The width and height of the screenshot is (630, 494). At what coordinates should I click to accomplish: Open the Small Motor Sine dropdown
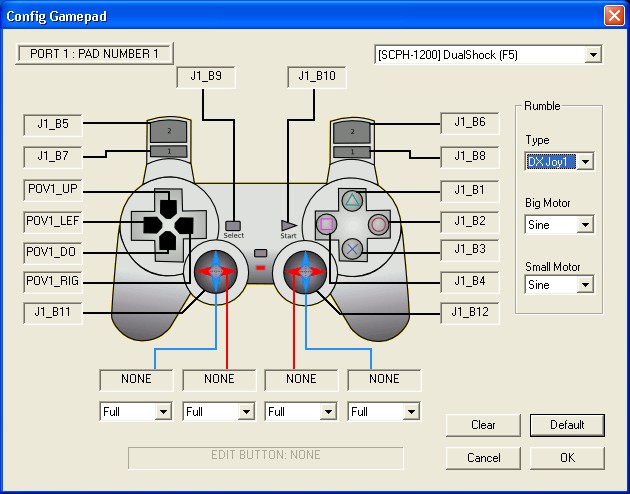click(585, 285)
